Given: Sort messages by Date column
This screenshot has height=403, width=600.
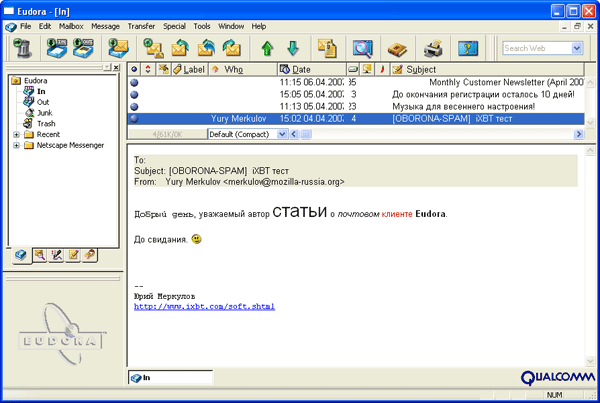Looking at the screenshot, I should click(x=311, y=69).
